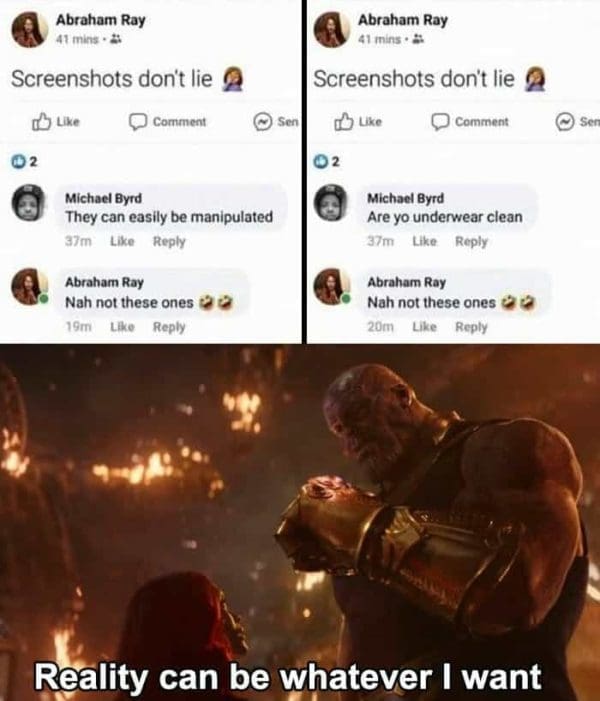Image resolution: width=600 pixels, height=701 pixels.
Task: View reactions count on right post
Action: [327, 161]
